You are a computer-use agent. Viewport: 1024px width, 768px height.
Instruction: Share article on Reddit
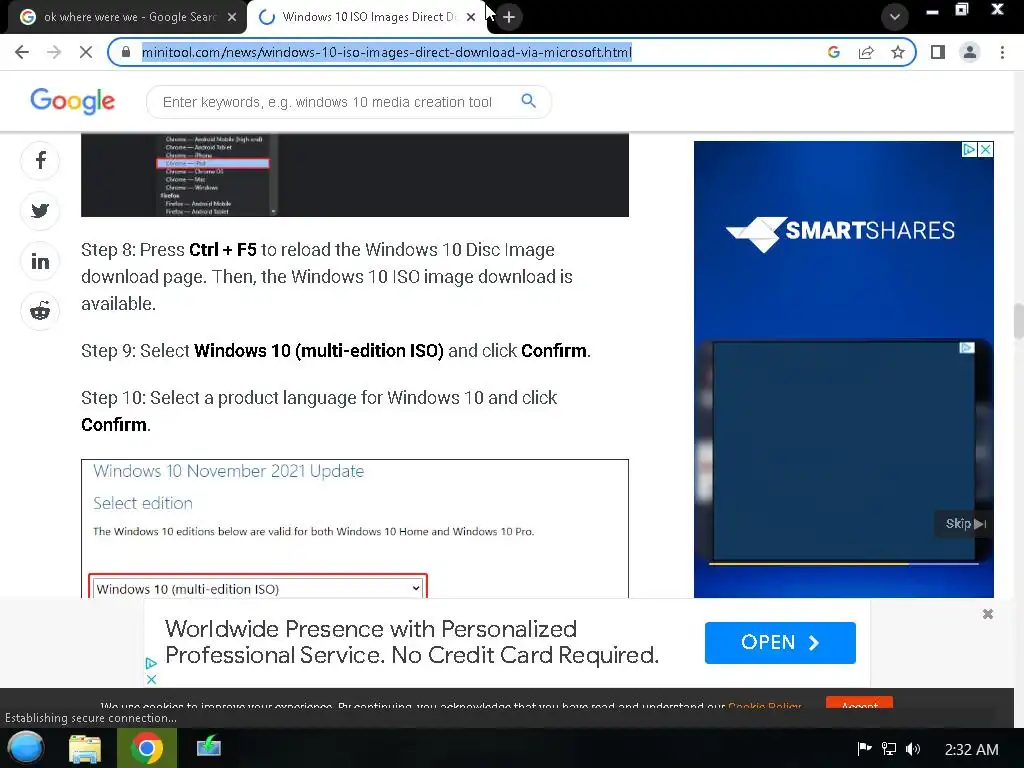point(40,311)
